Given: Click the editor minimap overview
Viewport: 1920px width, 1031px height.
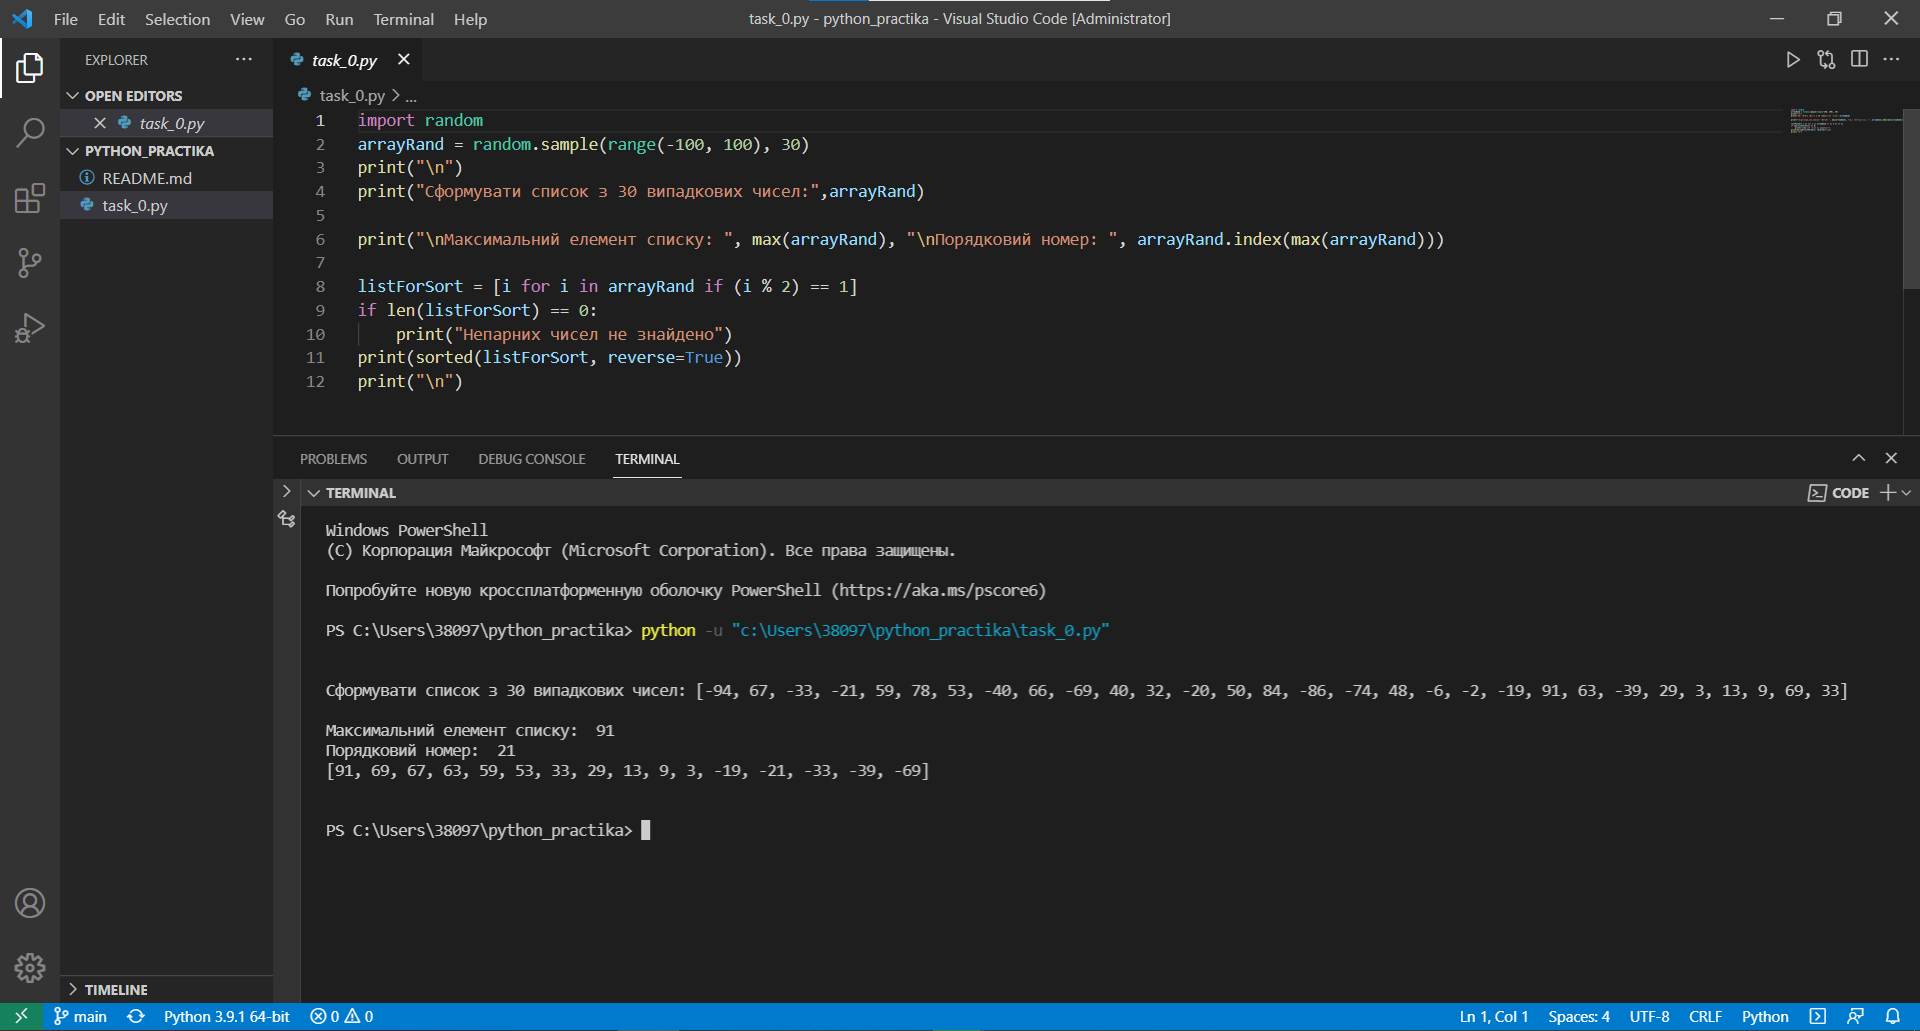Looking at the screenshot, I should pyautogui.click(x=1845, y=122).
